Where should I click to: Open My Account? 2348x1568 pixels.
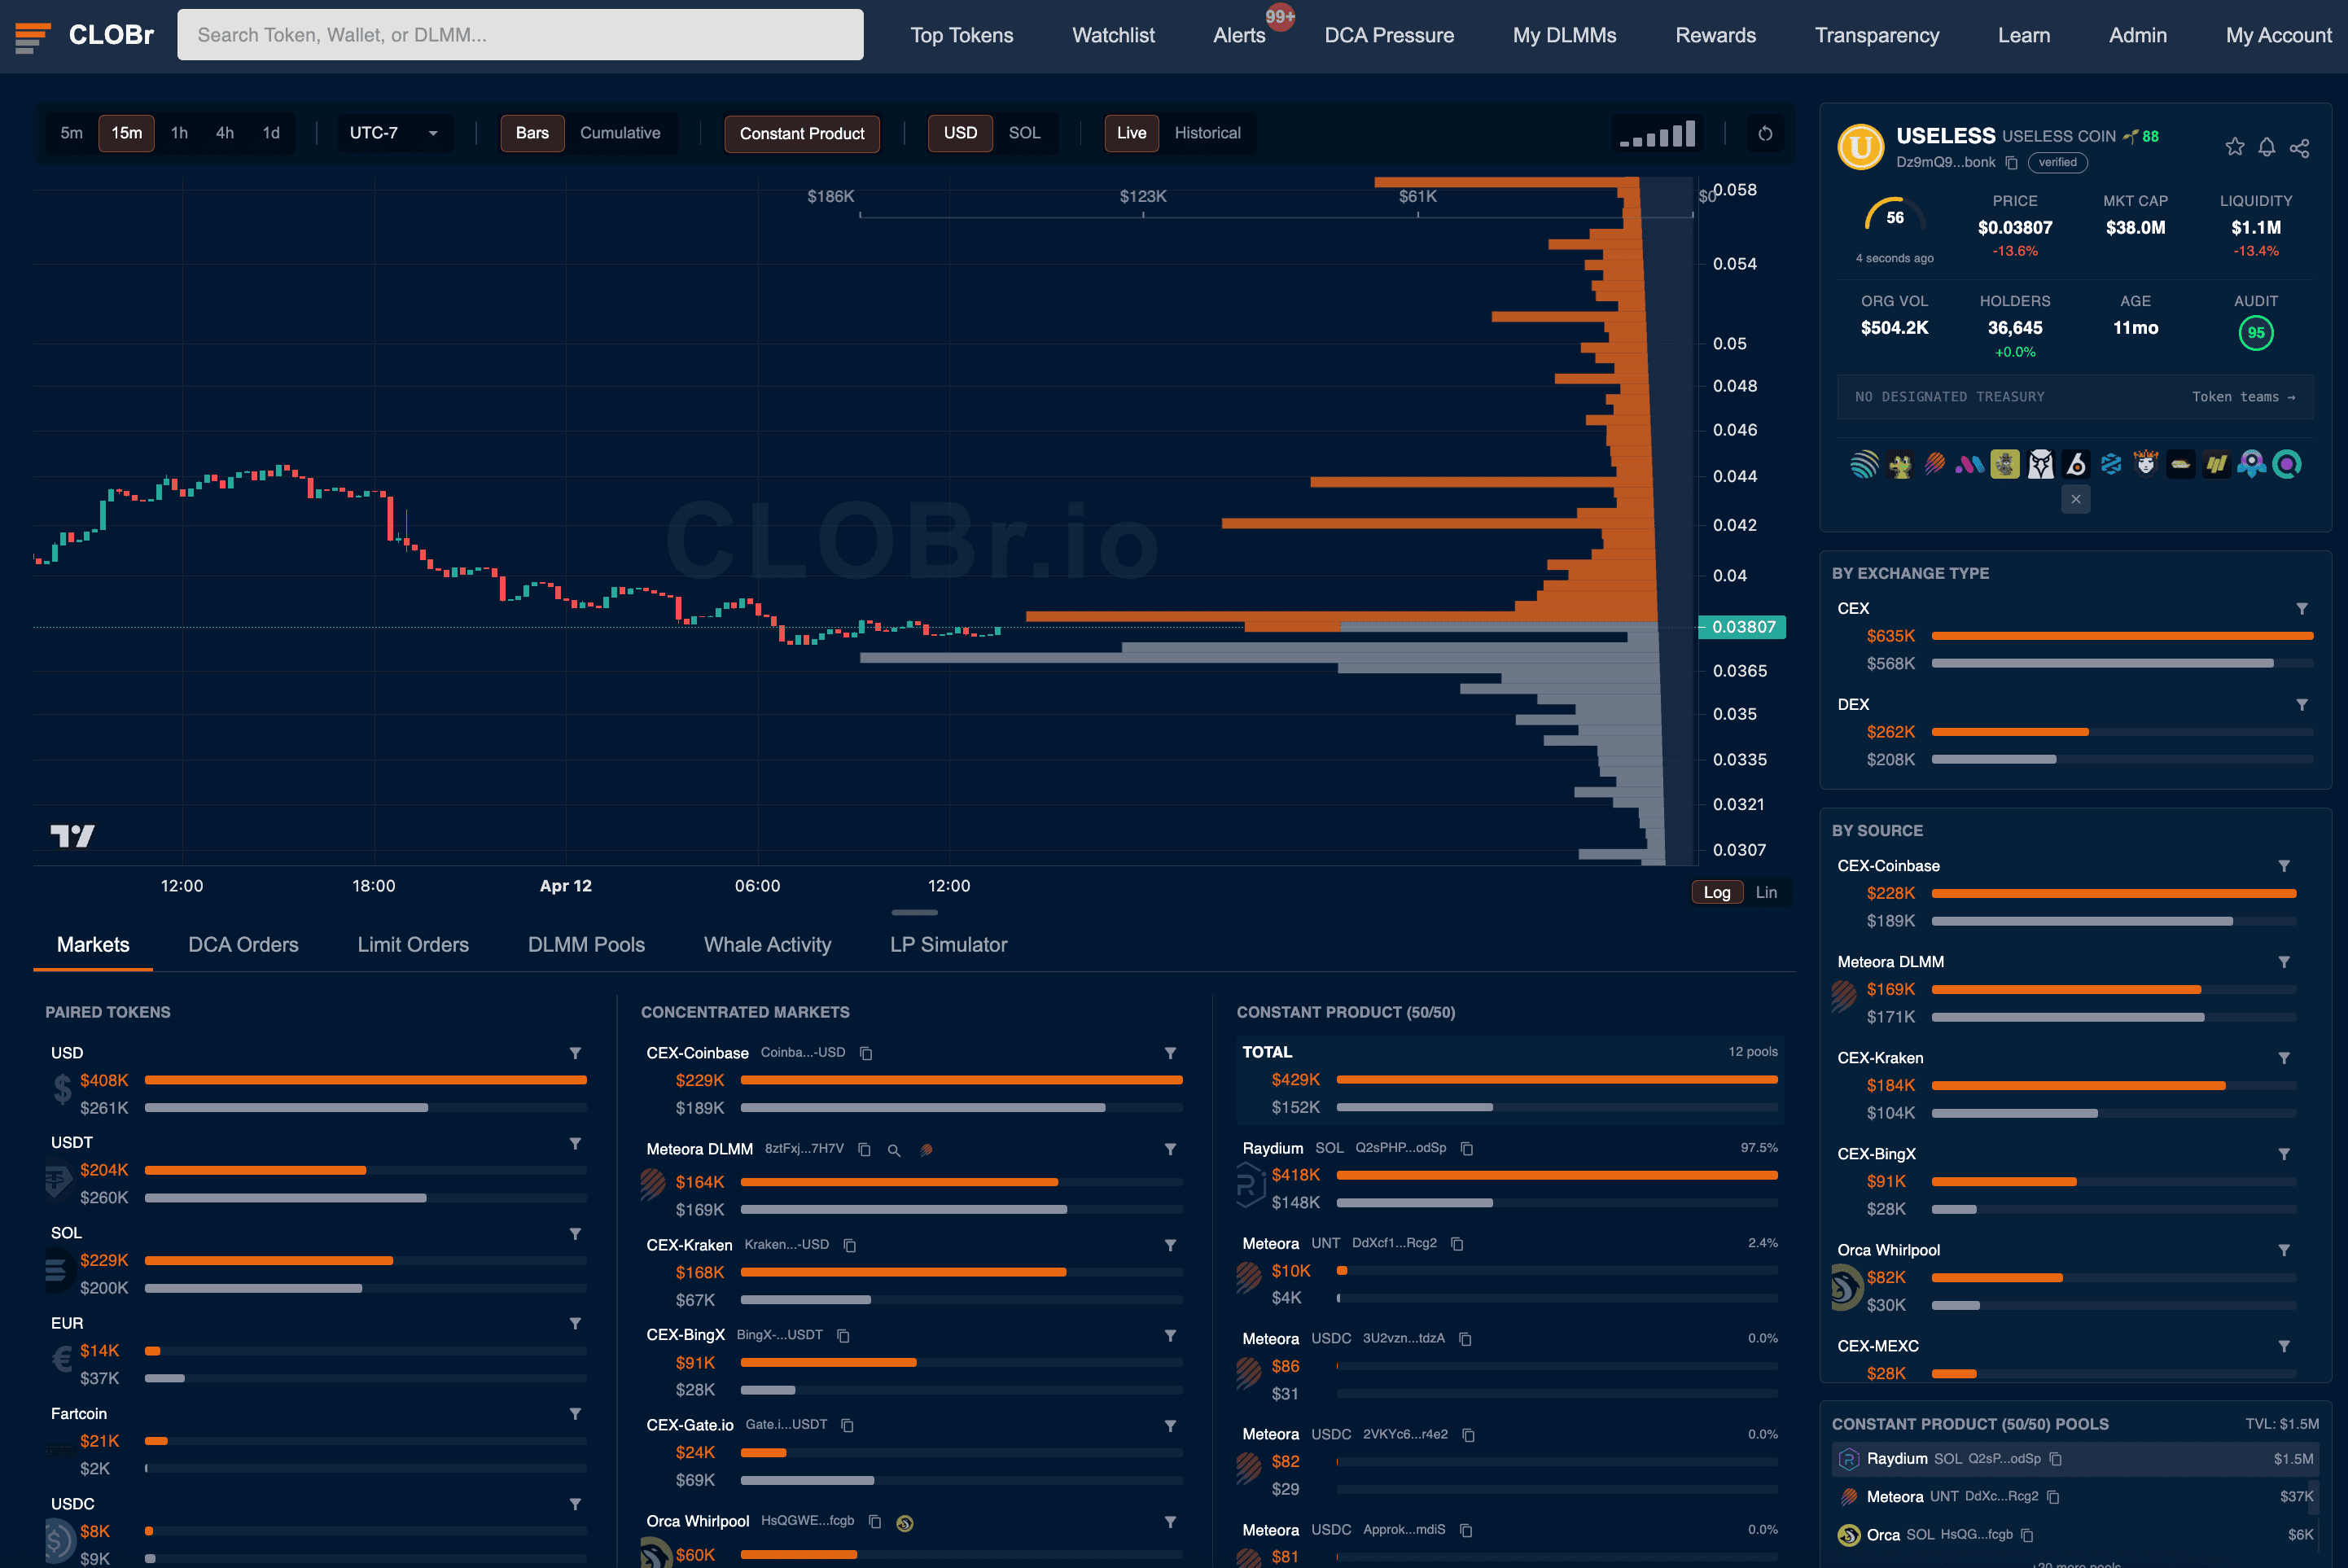point(2278,35)
